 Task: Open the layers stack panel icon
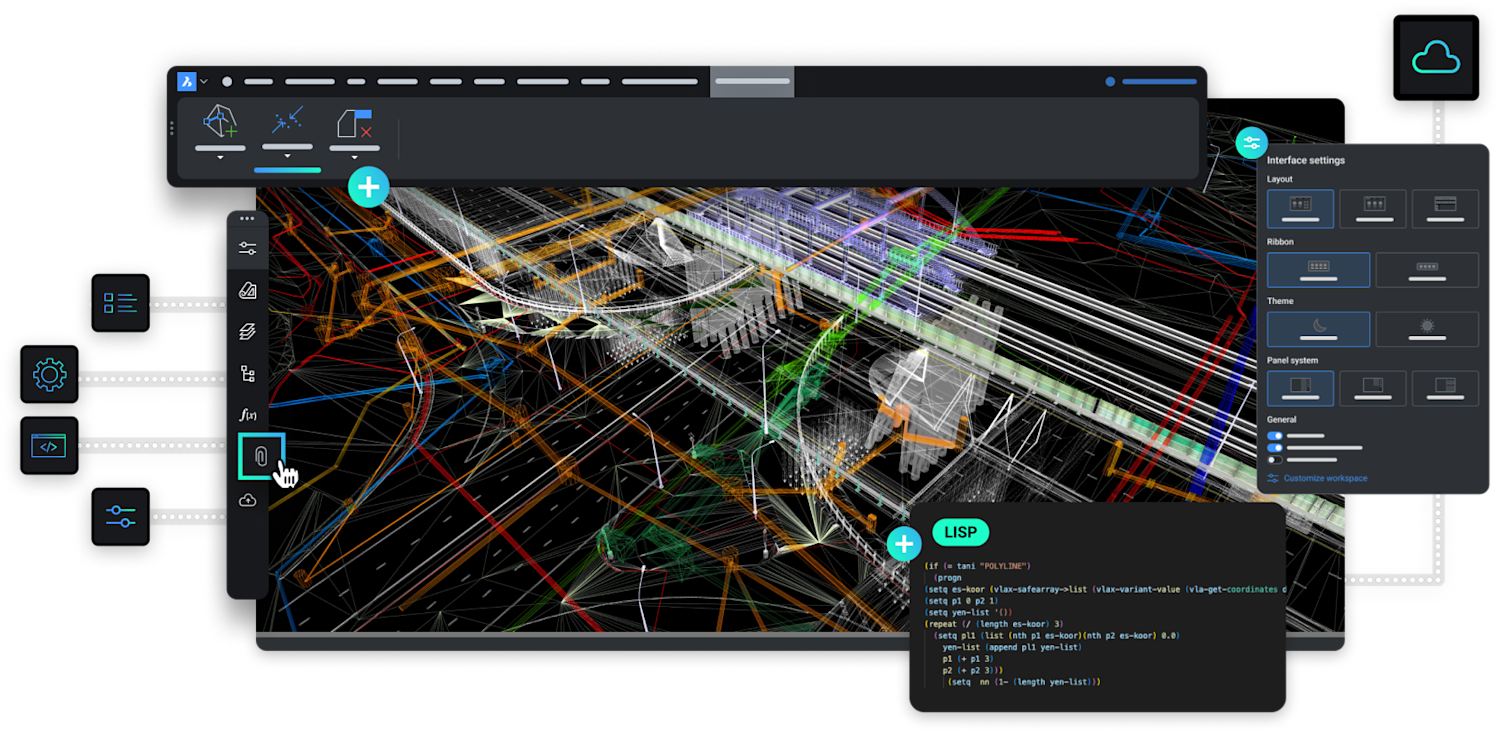(247, 332)
